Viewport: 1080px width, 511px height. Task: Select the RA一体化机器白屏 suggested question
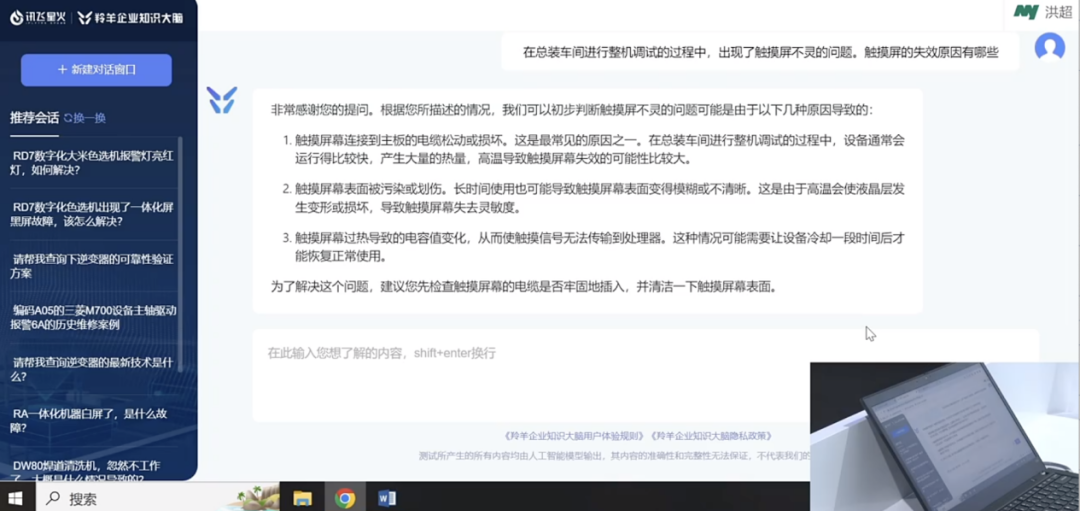pos(92,420)
